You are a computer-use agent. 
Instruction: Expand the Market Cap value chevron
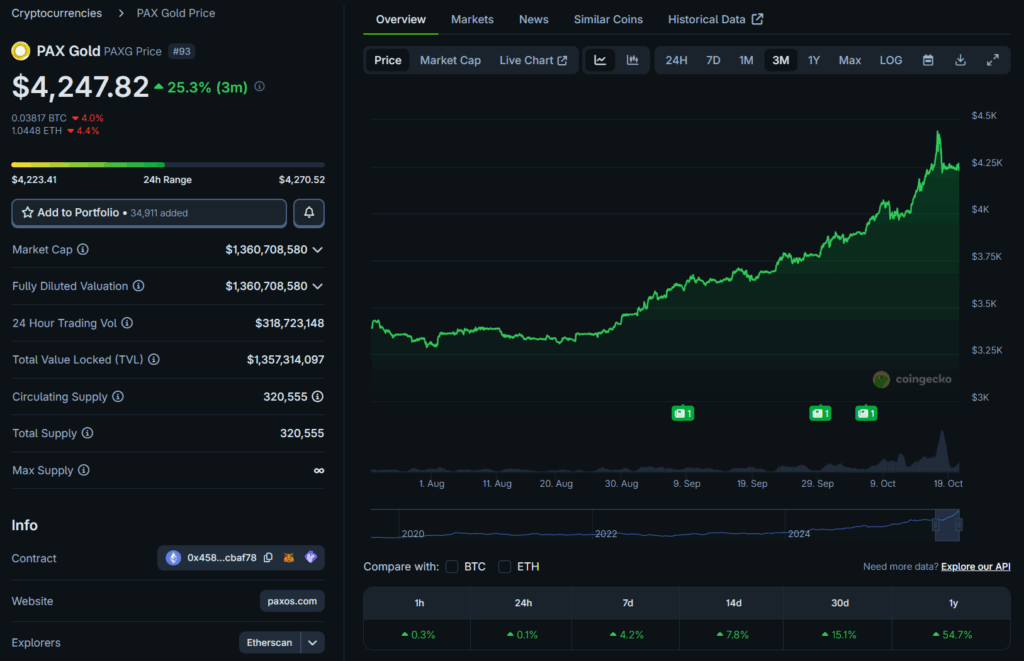pyautogui.click(x=318, y=249)
